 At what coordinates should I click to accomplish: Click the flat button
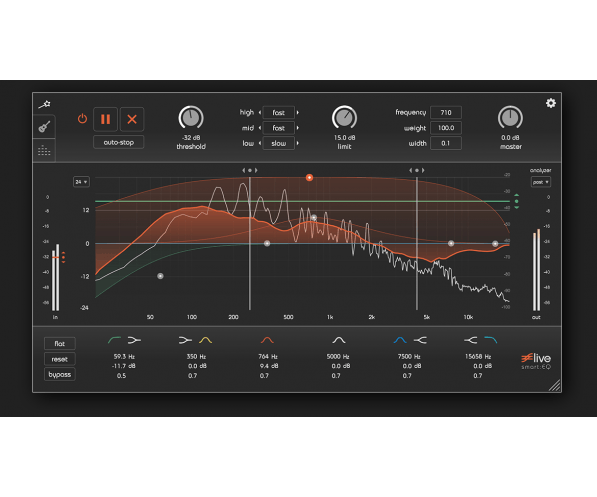click(60, 344)
